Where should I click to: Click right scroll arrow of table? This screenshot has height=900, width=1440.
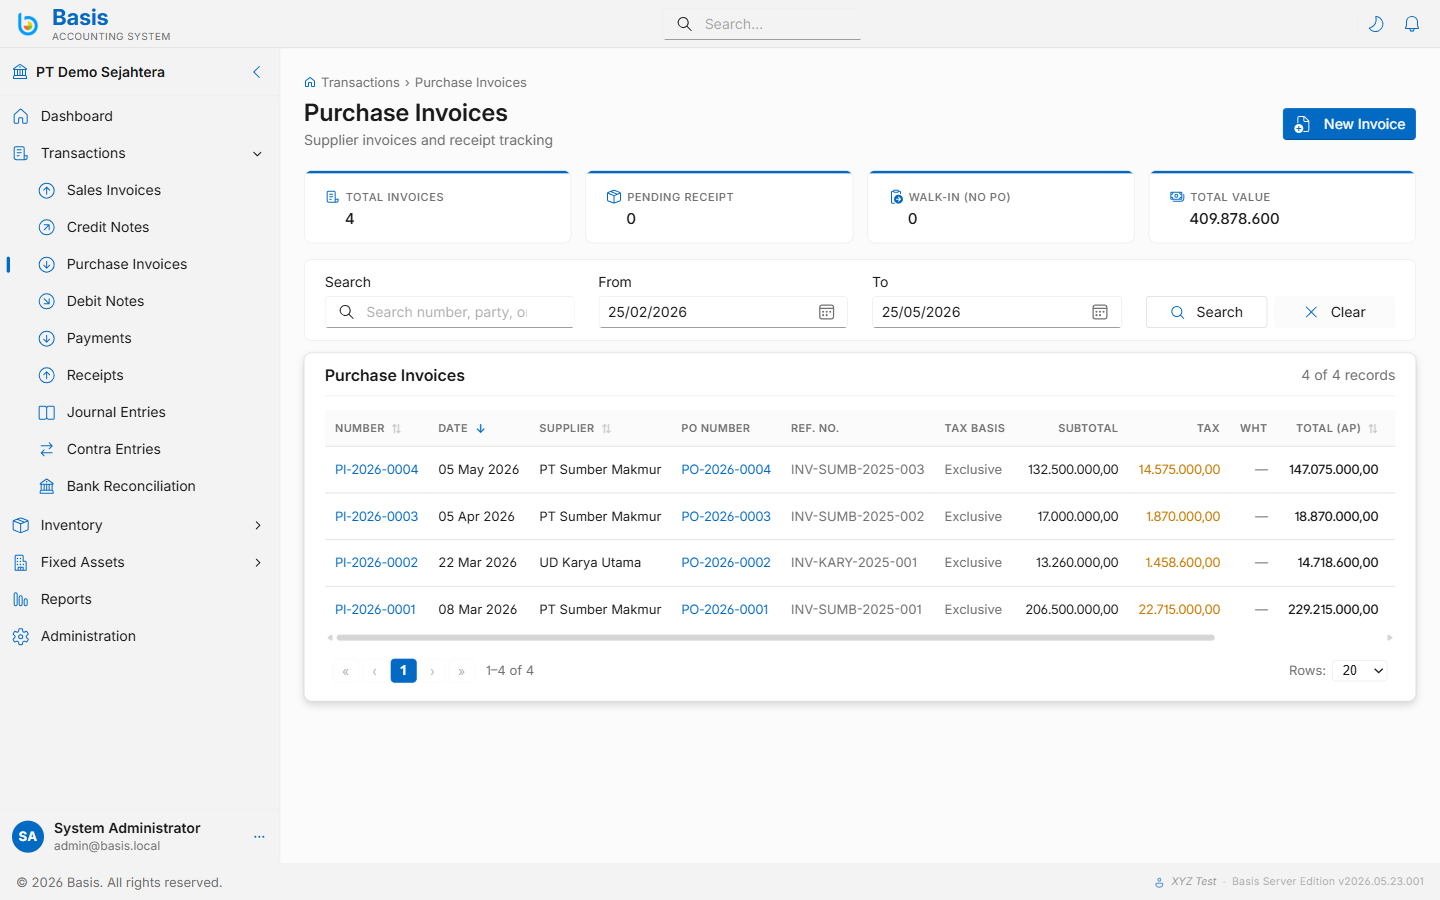click(1389, 637)
